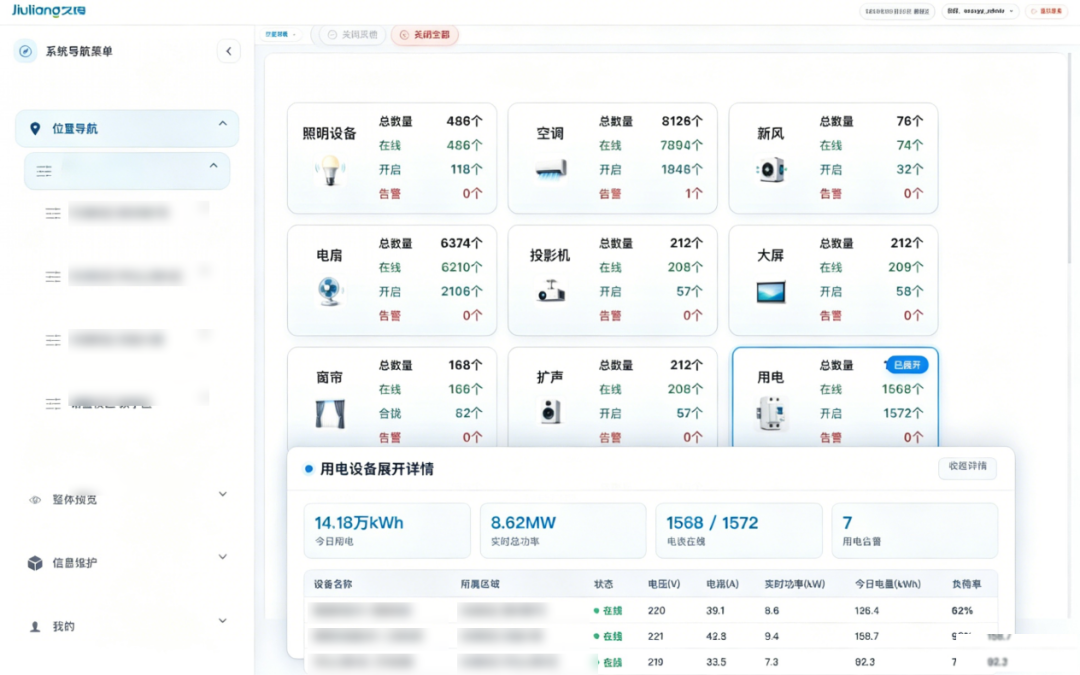The width and height of the screenshot is (1080, 675).
Task: Click 总数量 8126个 in 空调 card
Action: tap(651, 121)
